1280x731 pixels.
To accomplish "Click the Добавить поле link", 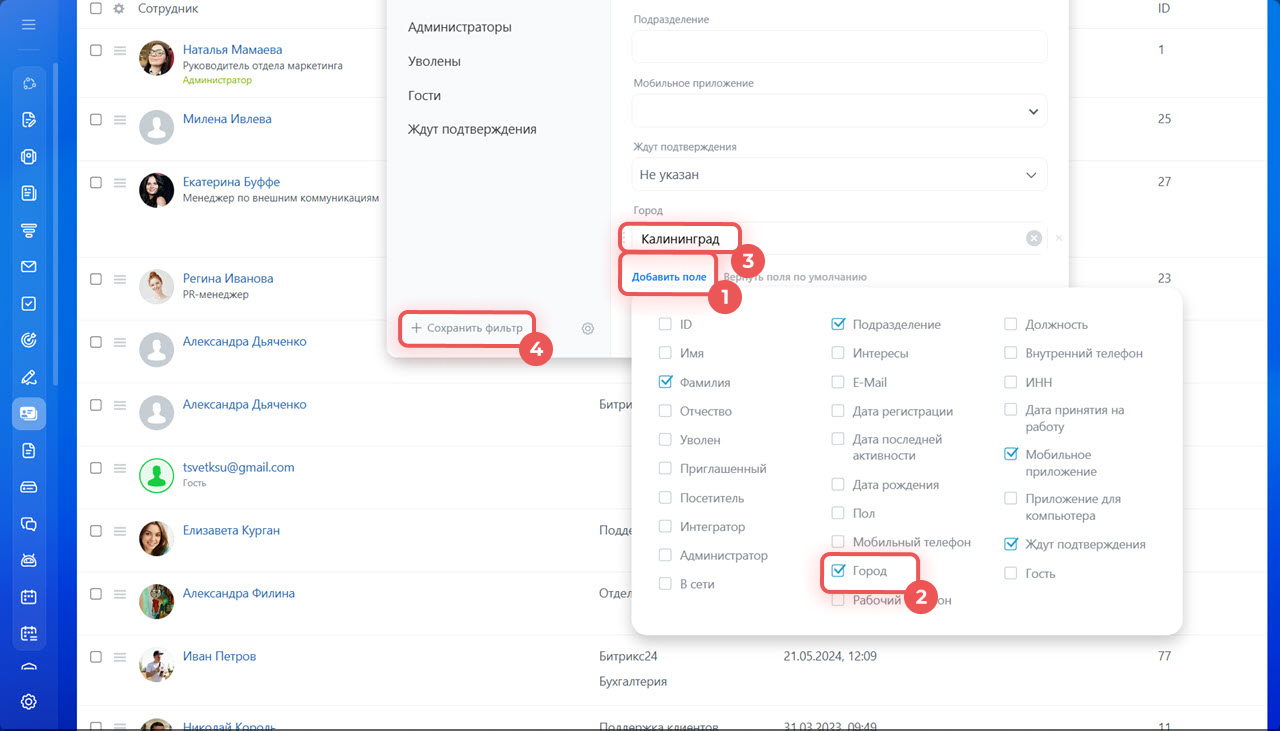I will pyautogui.click(x=669, y=276).
